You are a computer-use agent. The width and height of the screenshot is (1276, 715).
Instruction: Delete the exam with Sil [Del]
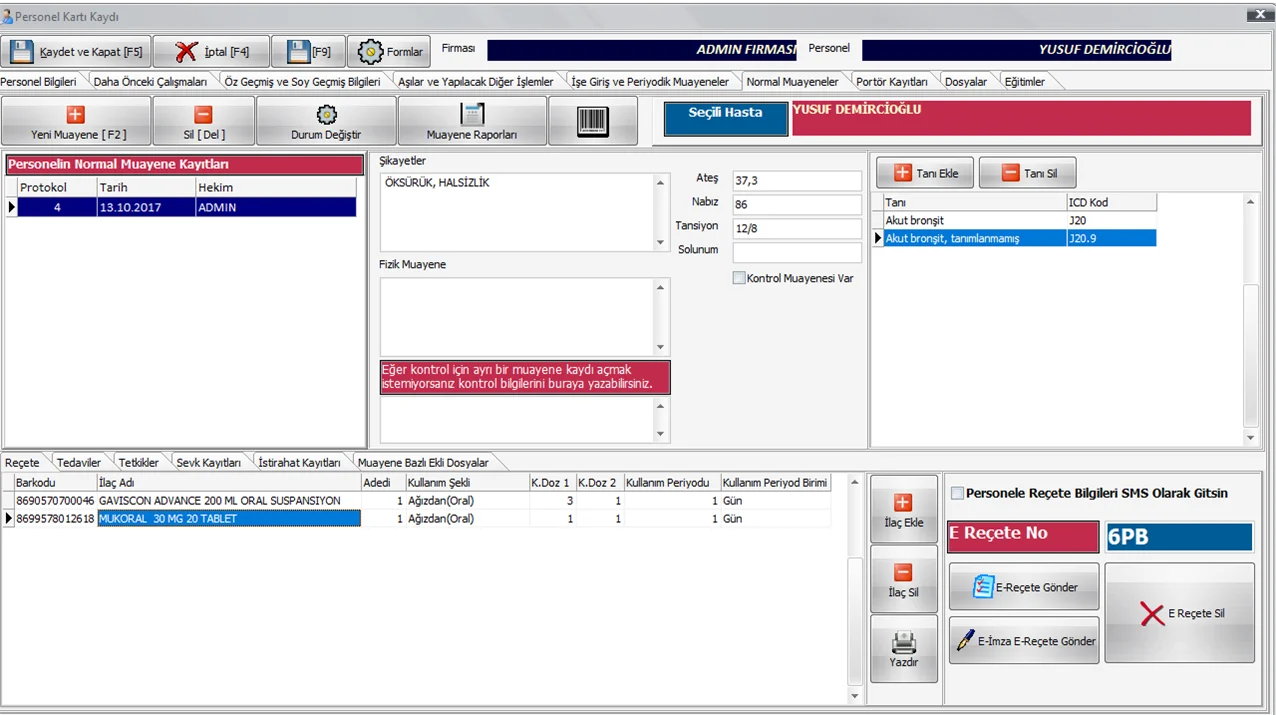[x=204, y=122]
